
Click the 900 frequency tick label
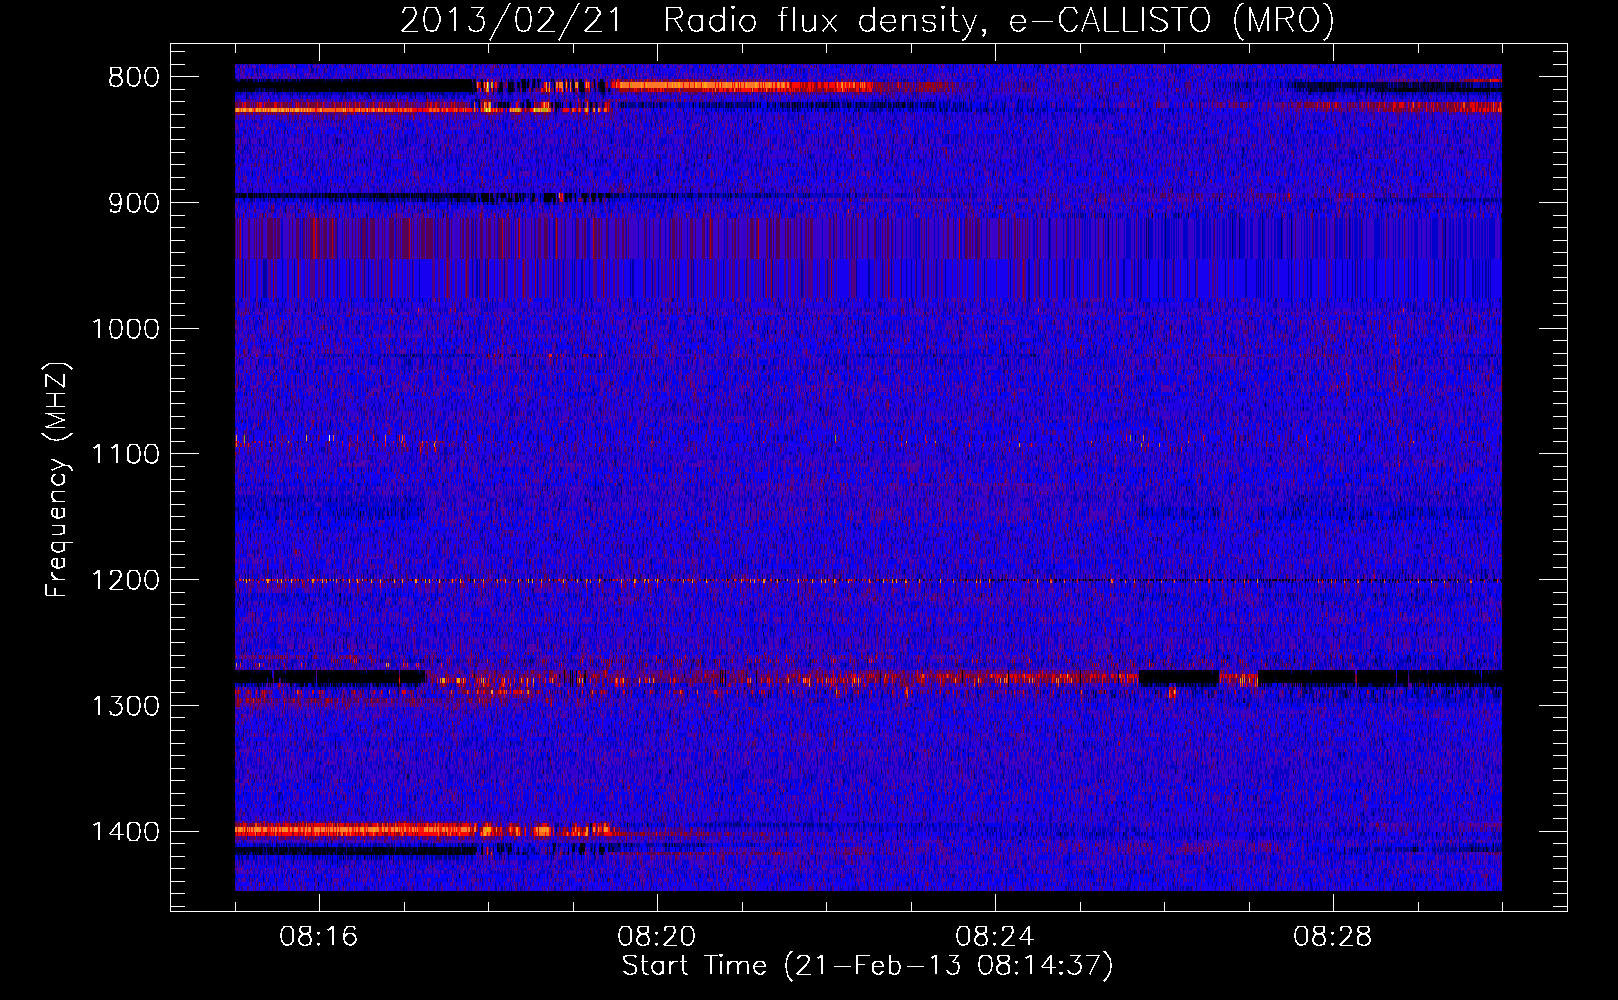[x=134, y=203]
